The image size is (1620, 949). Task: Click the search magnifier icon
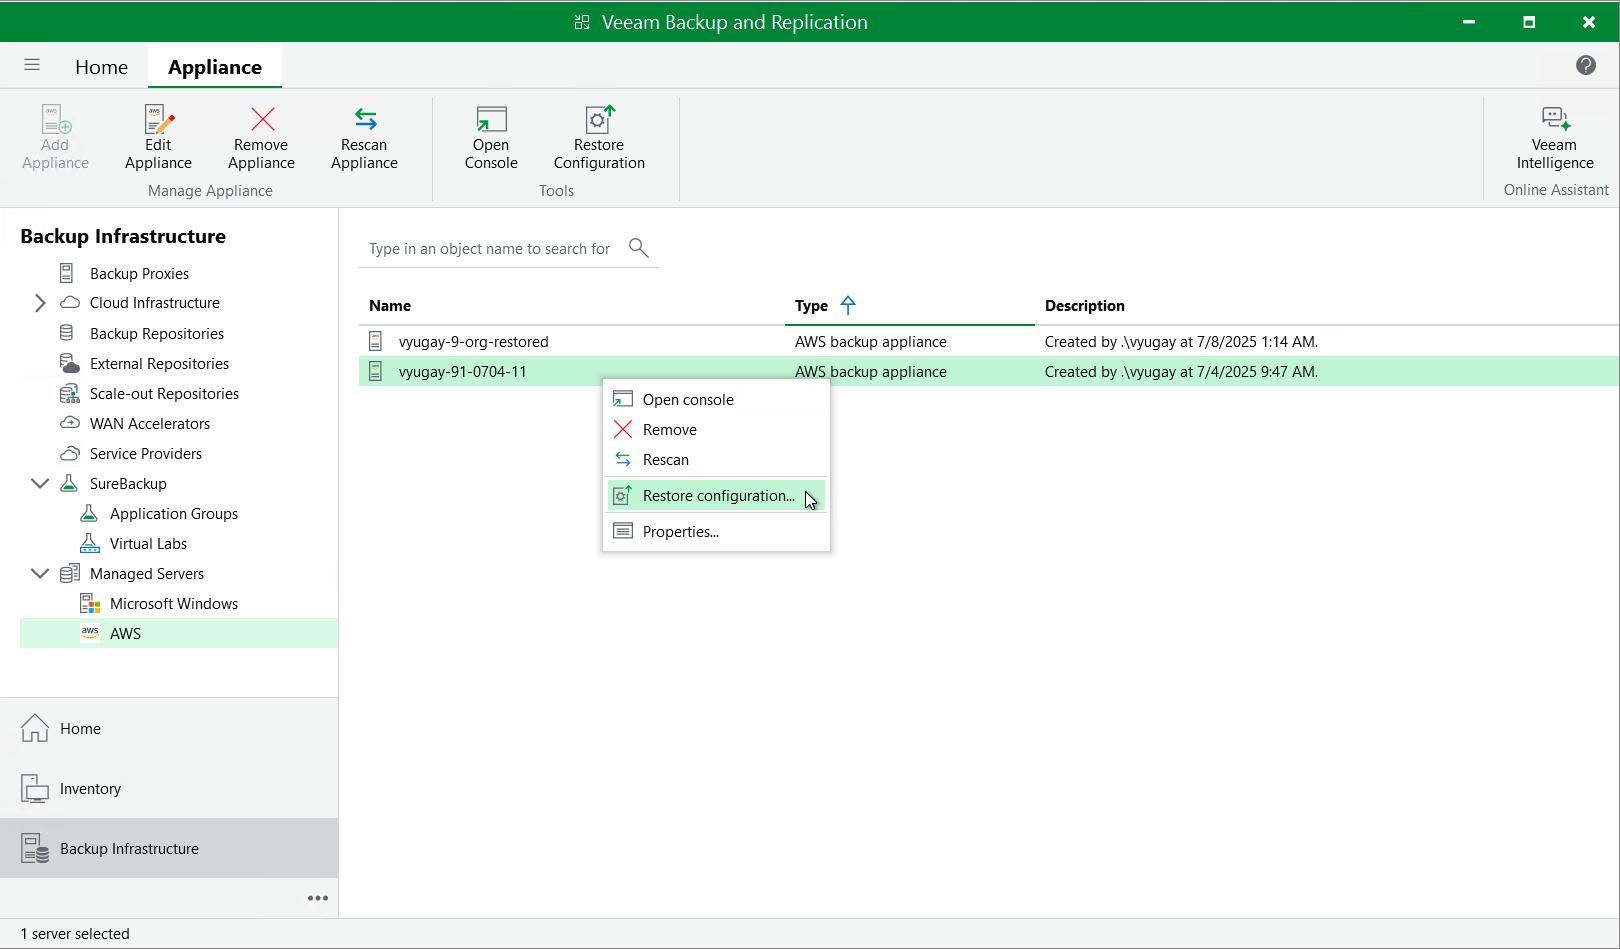tap(638, 248)
